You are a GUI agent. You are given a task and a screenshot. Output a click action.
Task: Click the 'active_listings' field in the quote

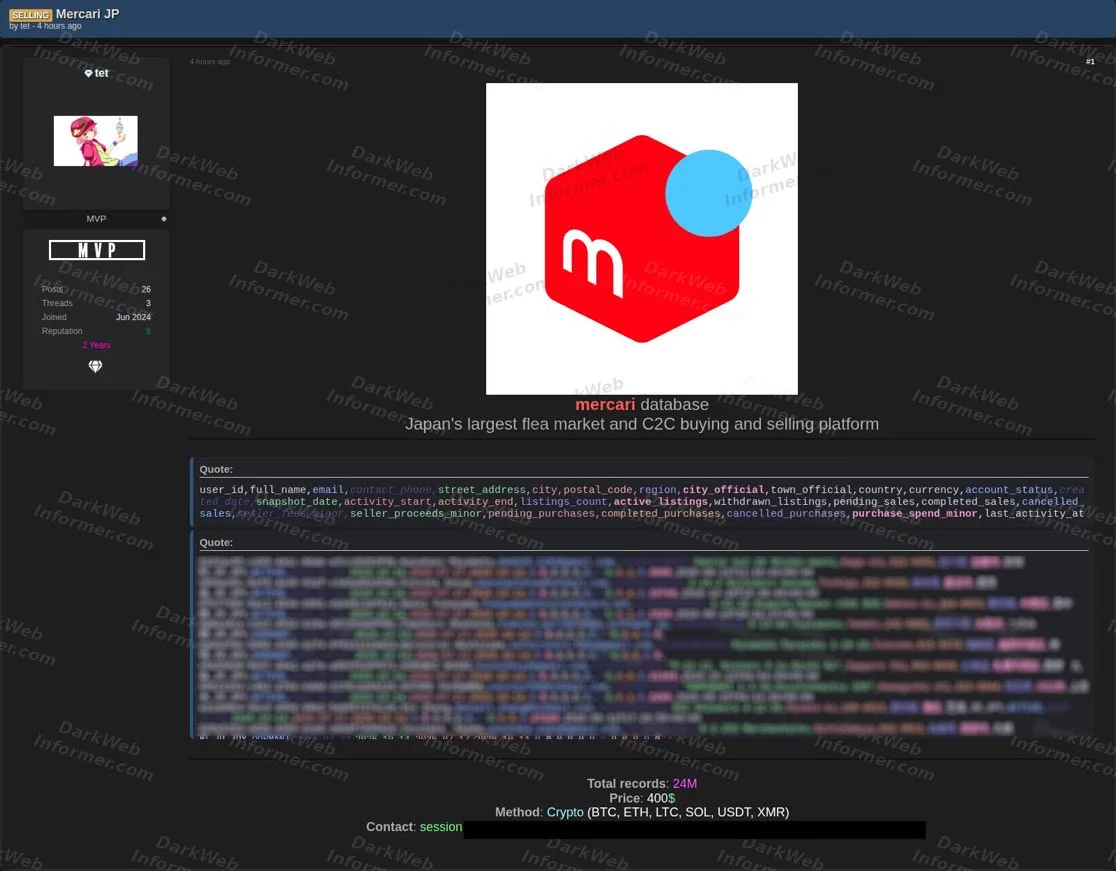point(660,502)
